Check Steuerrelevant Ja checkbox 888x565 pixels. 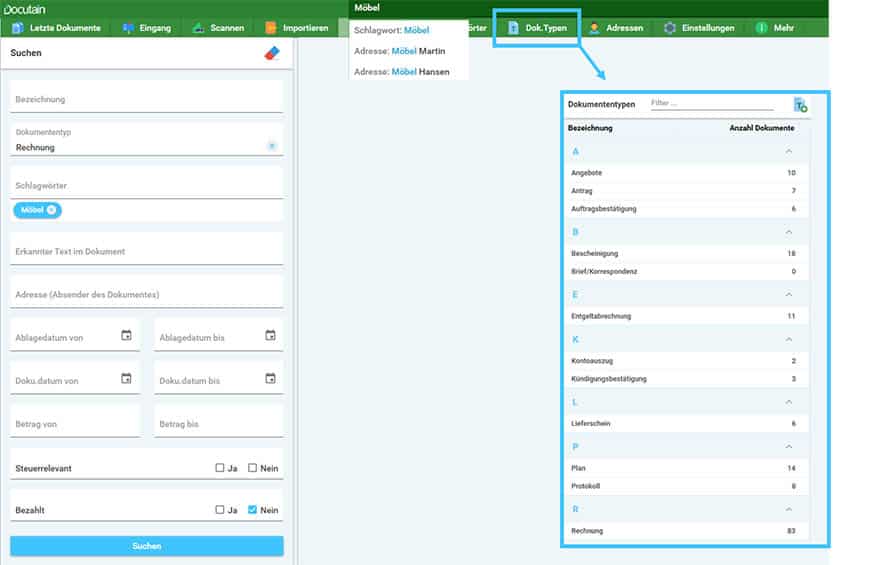[x=220, y=468]
